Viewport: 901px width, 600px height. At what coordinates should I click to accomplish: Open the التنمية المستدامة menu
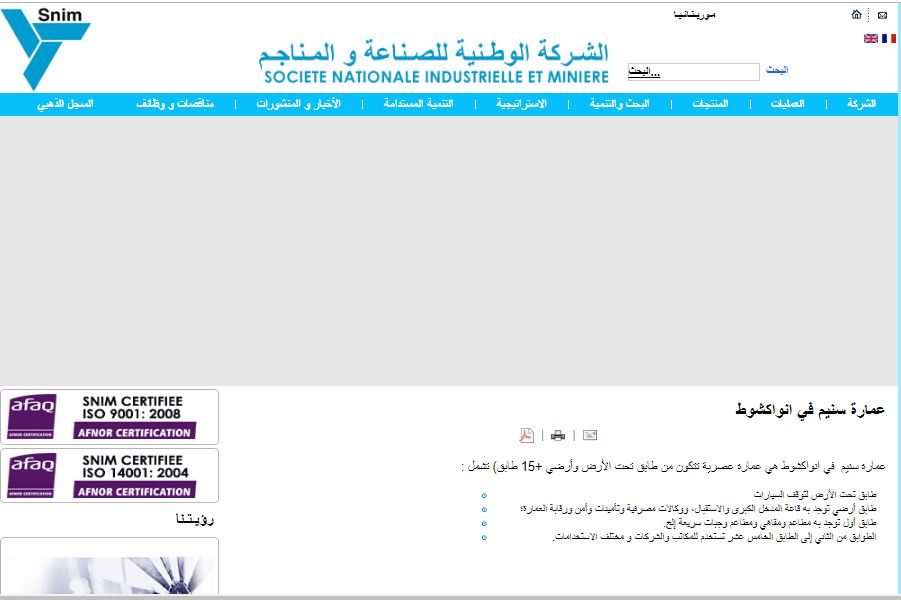[418, 104]
